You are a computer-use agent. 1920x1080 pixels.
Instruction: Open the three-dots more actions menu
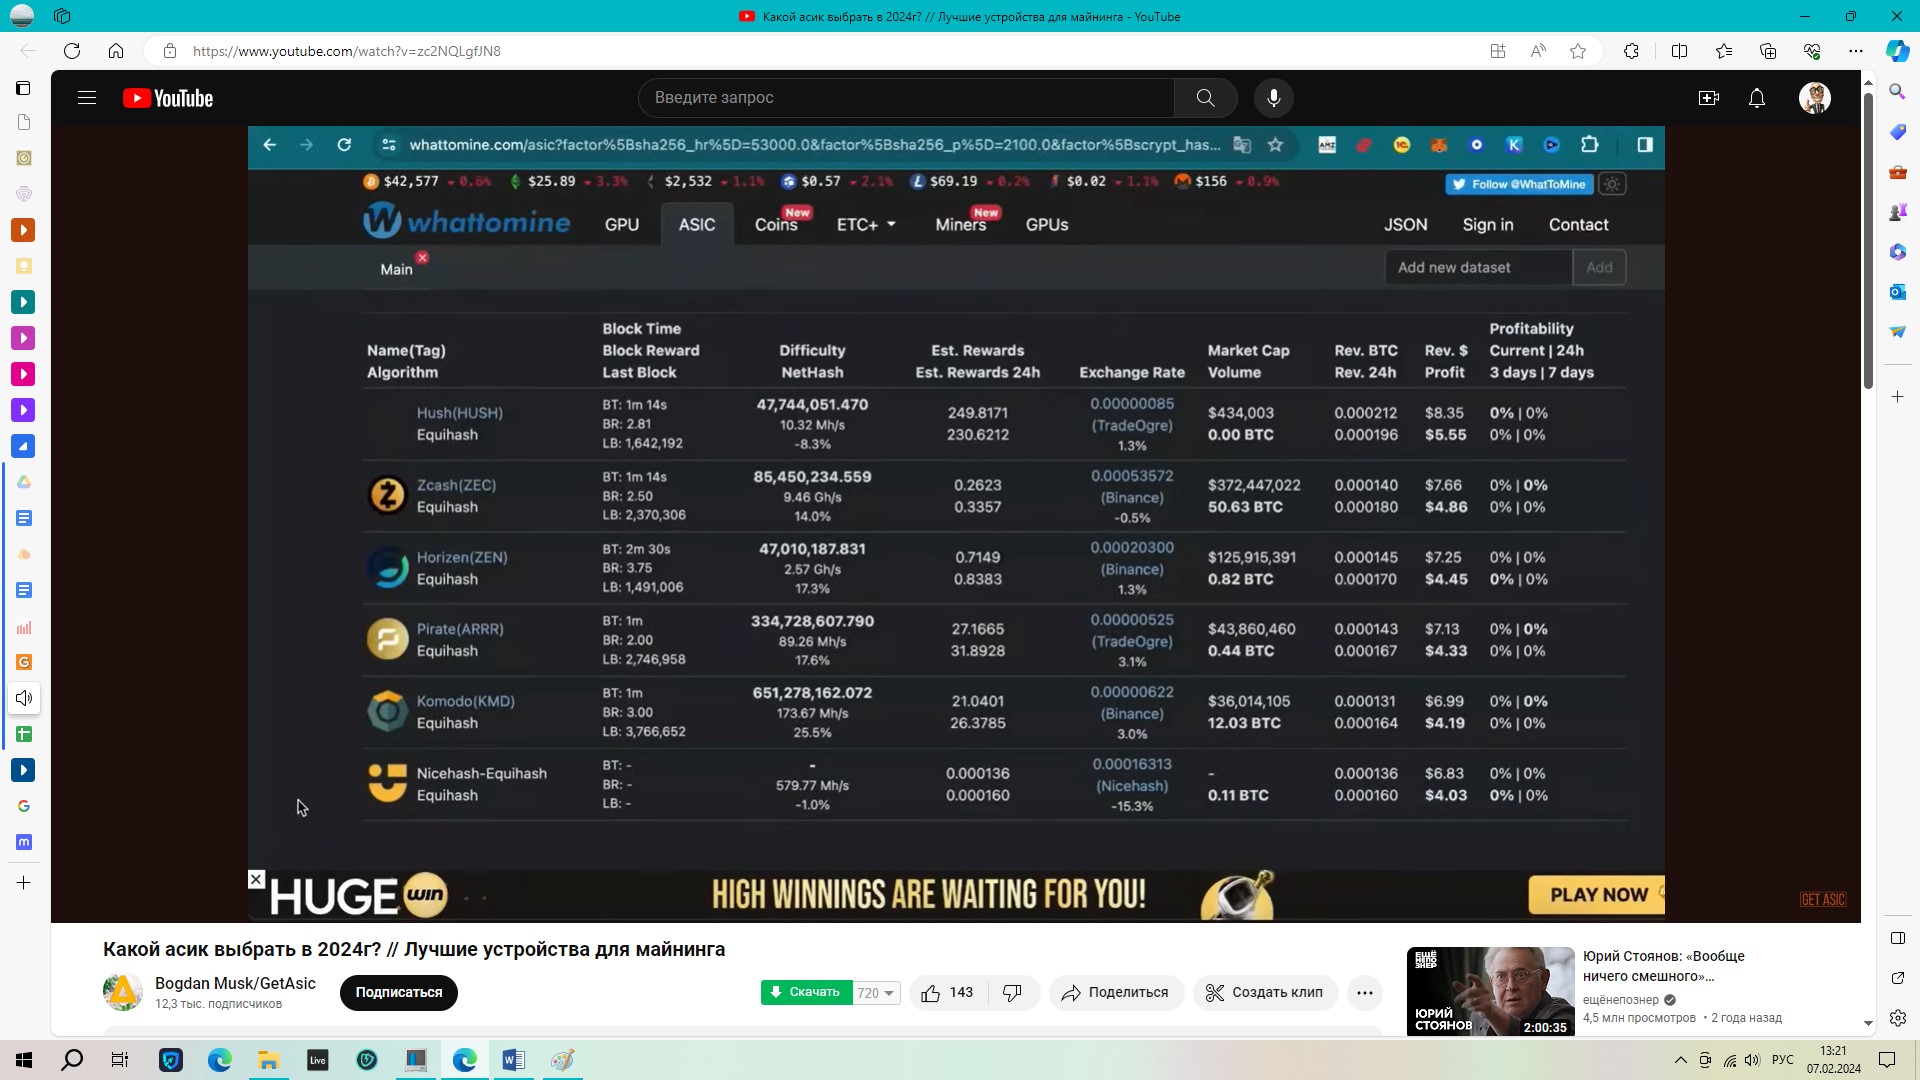(1365, 992)
